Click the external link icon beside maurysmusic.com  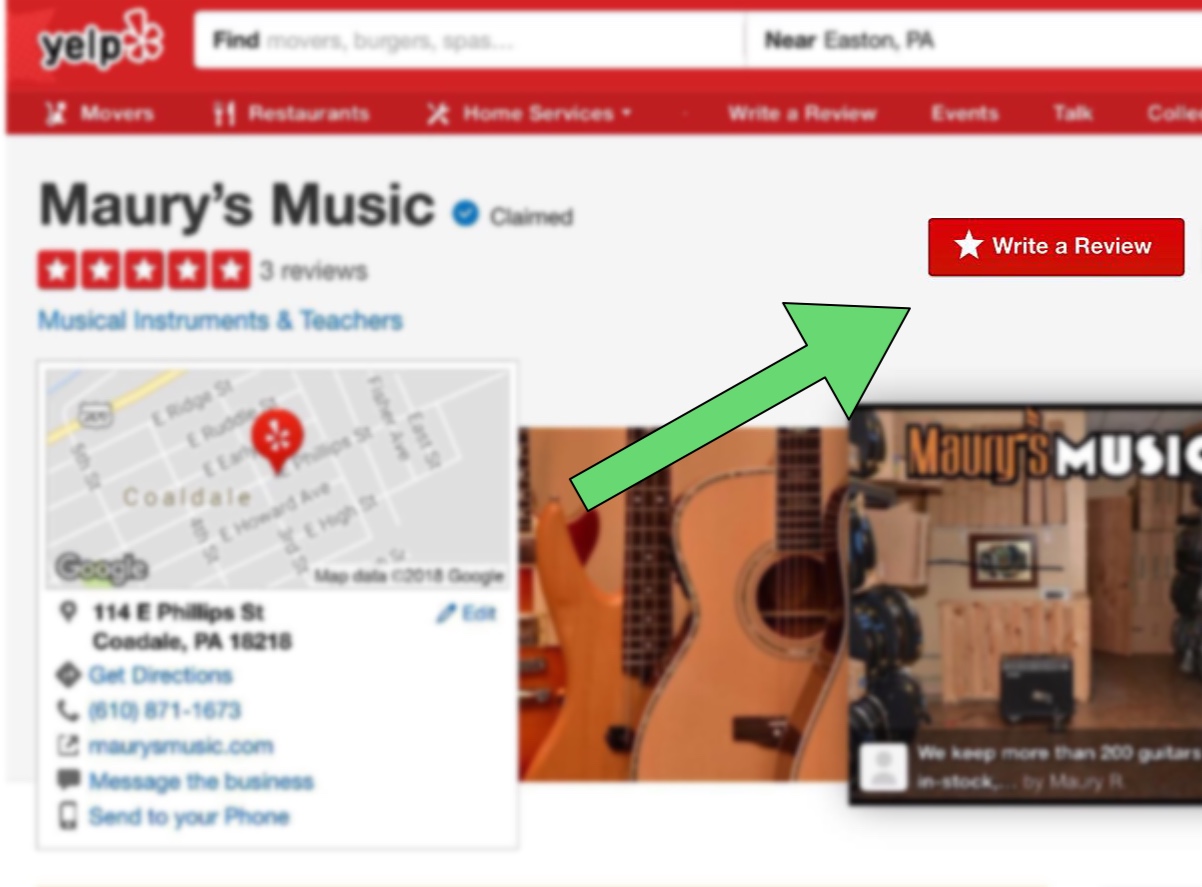pyautogui.click(x=68, y=746)
